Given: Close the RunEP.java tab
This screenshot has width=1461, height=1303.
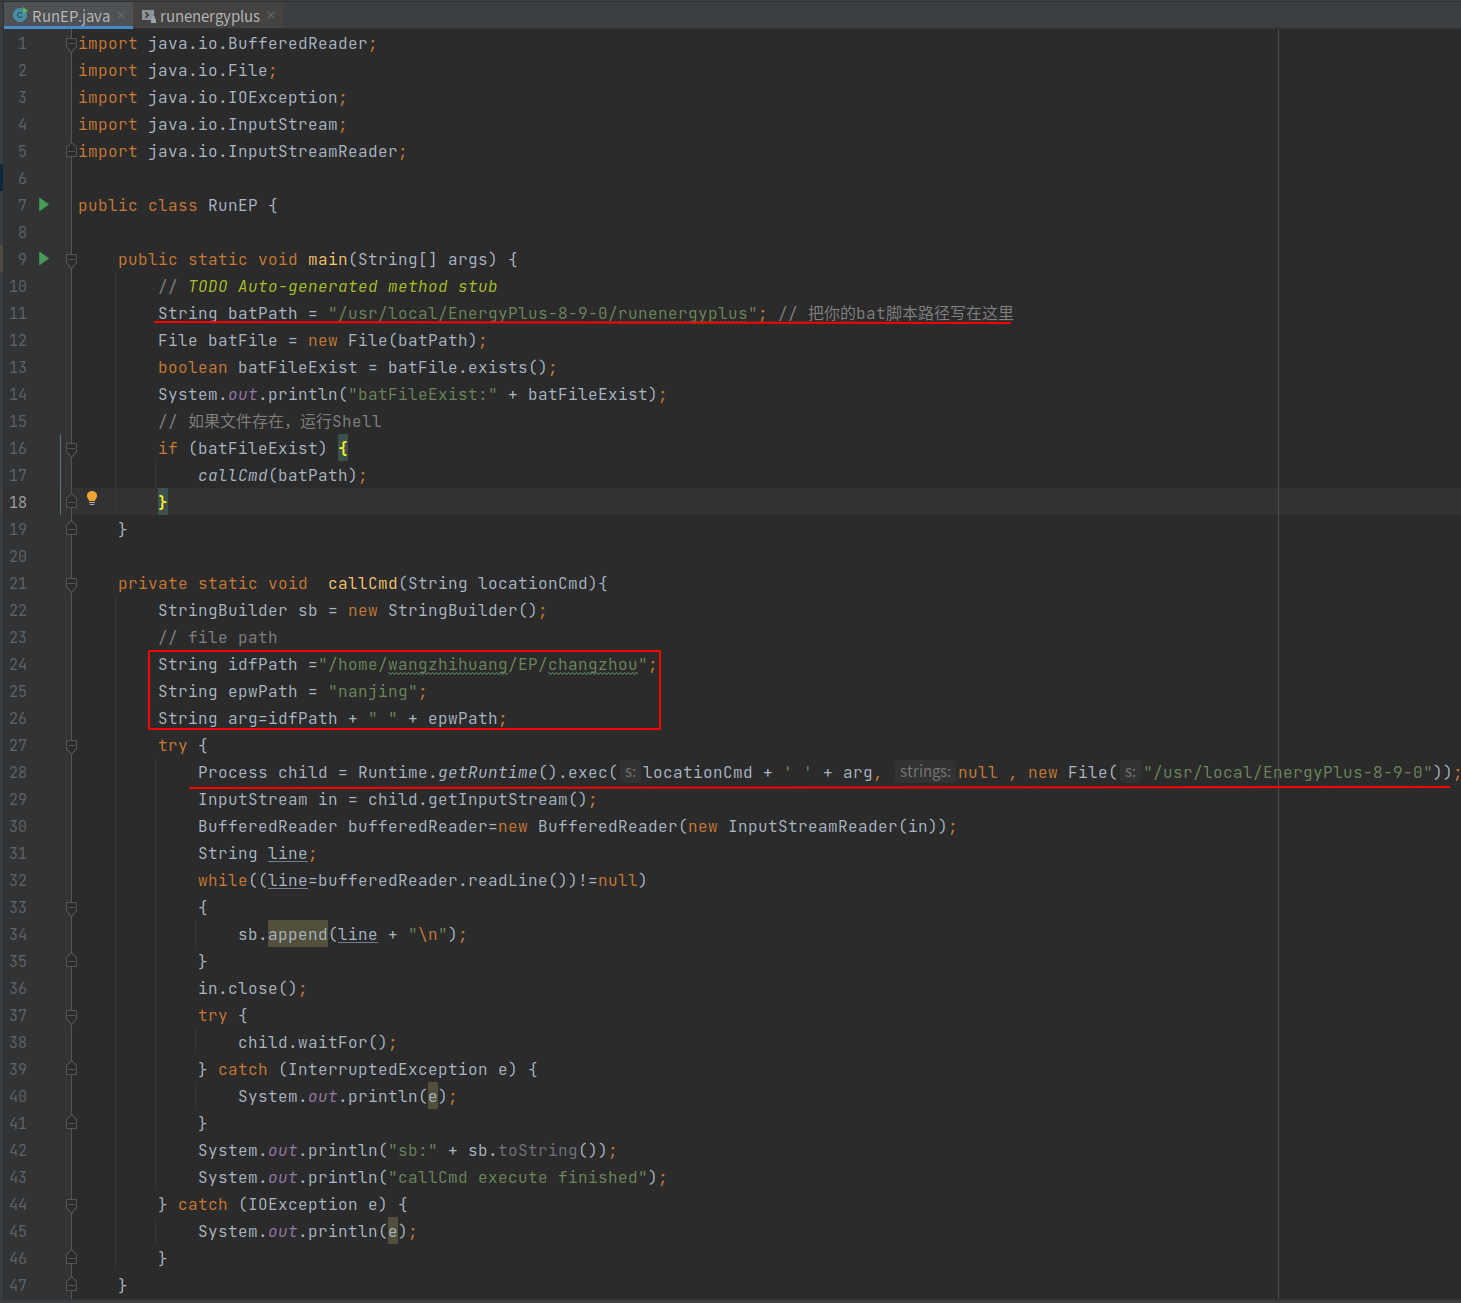Looking at the screenshot, I should [x=121, y=15].
